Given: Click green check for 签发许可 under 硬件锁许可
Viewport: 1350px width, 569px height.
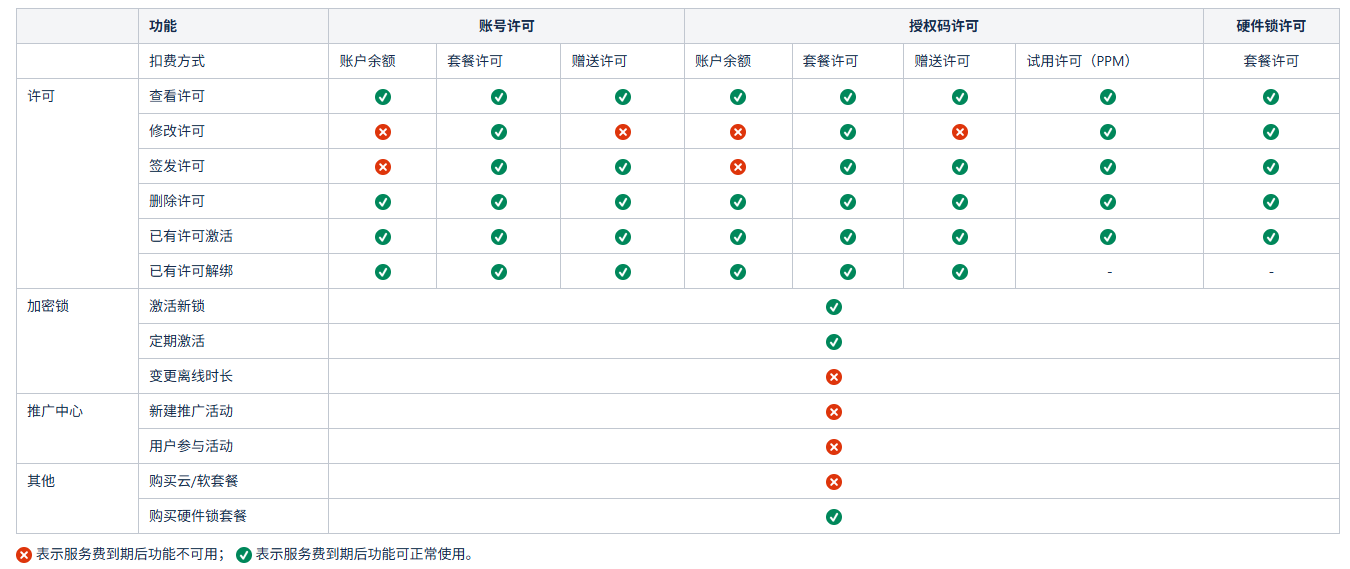Looking at the screenshot, I should (x=1271, y=167).
